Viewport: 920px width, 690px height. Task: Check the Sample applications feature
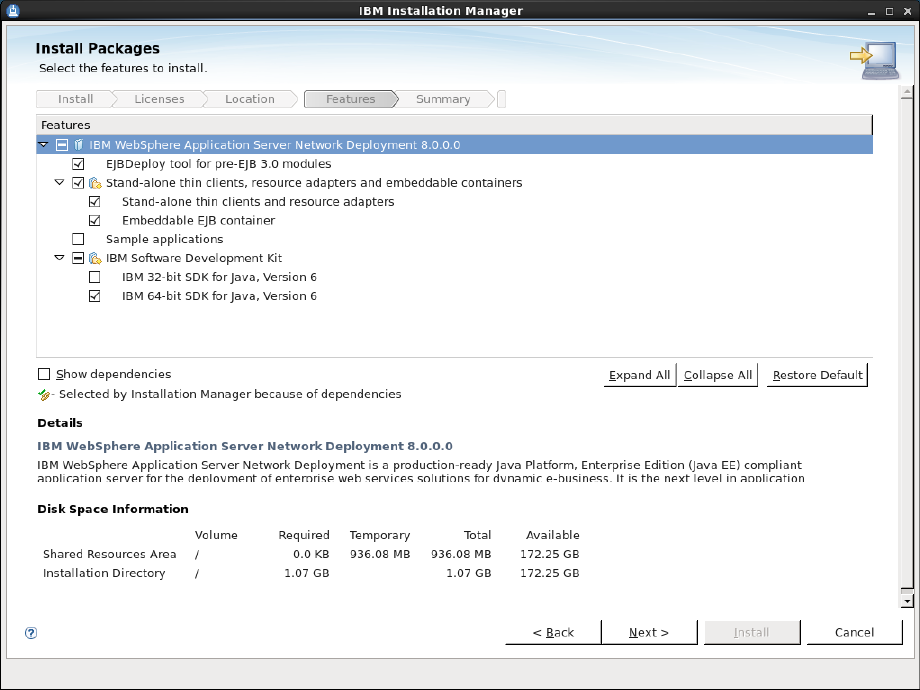click(78, 239)
